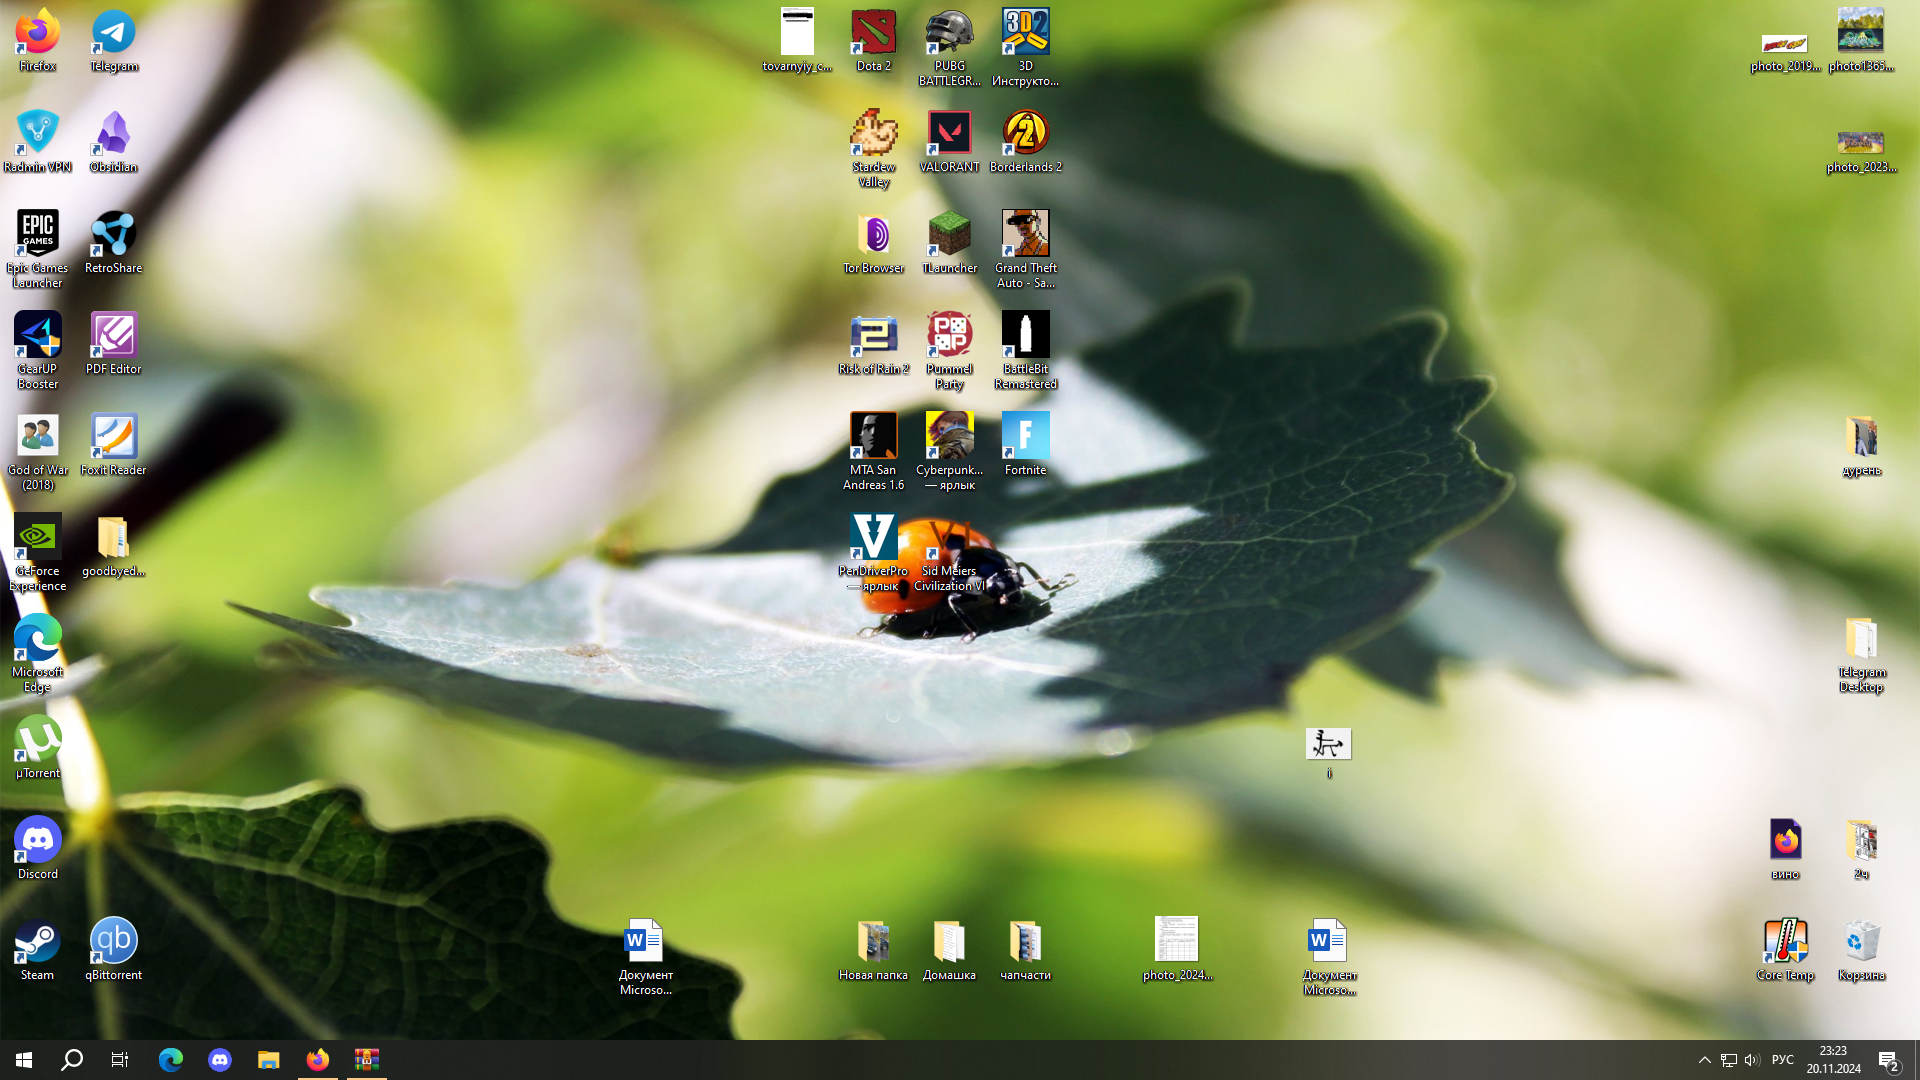The height and width of the screenshot is (1080, 1920).
Task: Open GeForce Experience desktop icon
Action: coord(38,552)
